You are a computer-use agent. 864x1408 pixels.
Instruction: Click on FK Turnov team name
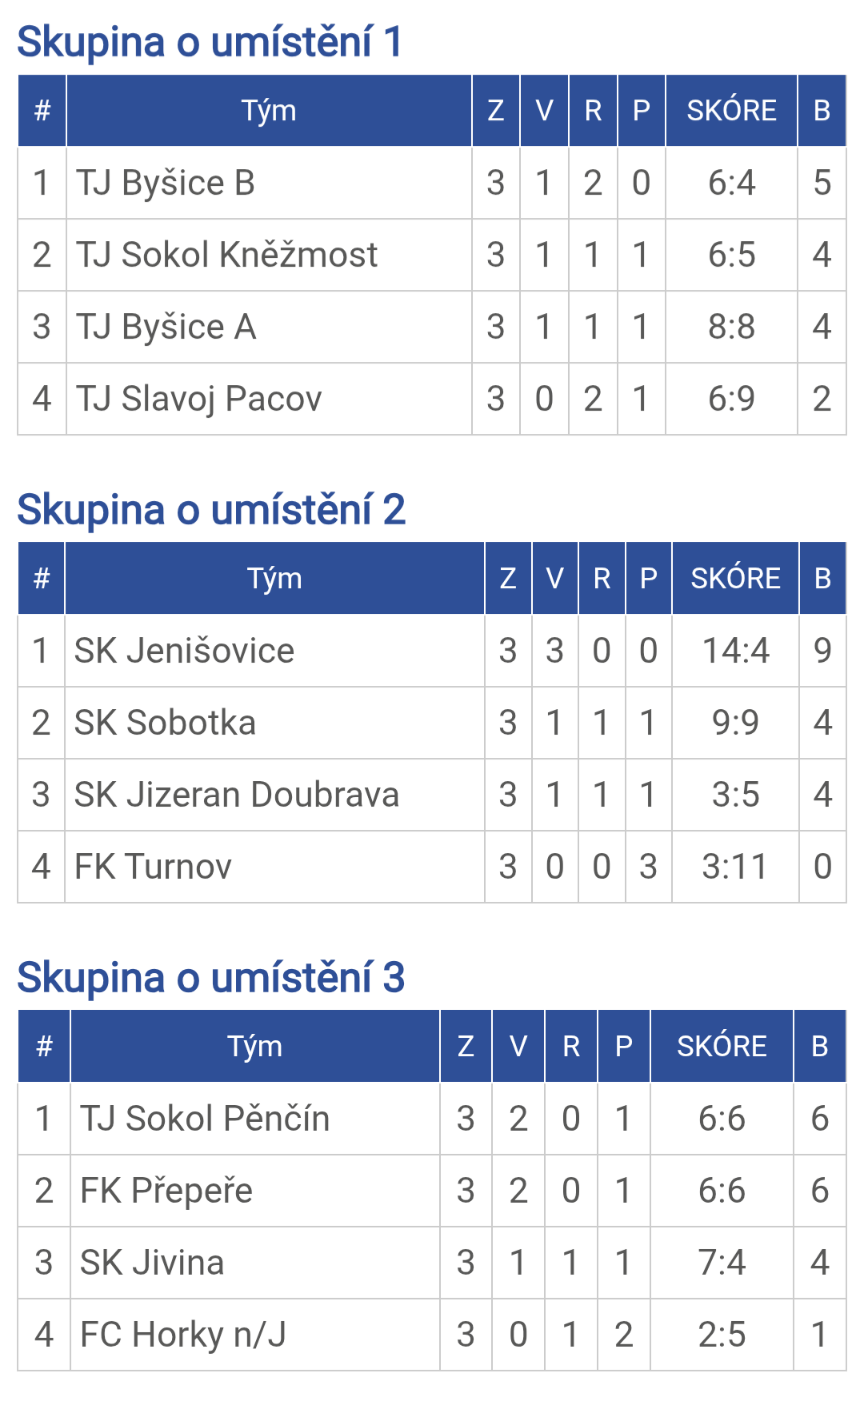pyautogui.click(x=153, y=867)
